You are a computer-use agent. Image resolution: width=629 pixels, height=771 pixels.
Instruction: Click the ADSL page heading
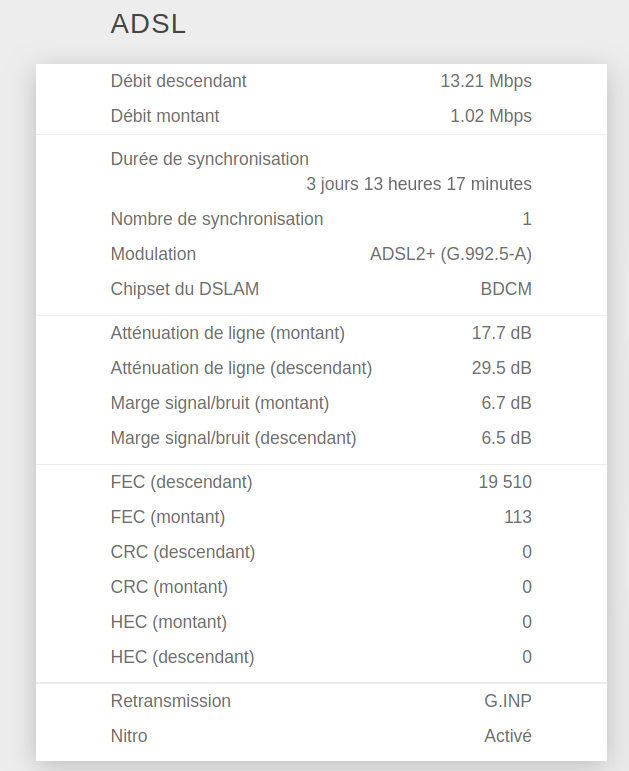[148, 24]
